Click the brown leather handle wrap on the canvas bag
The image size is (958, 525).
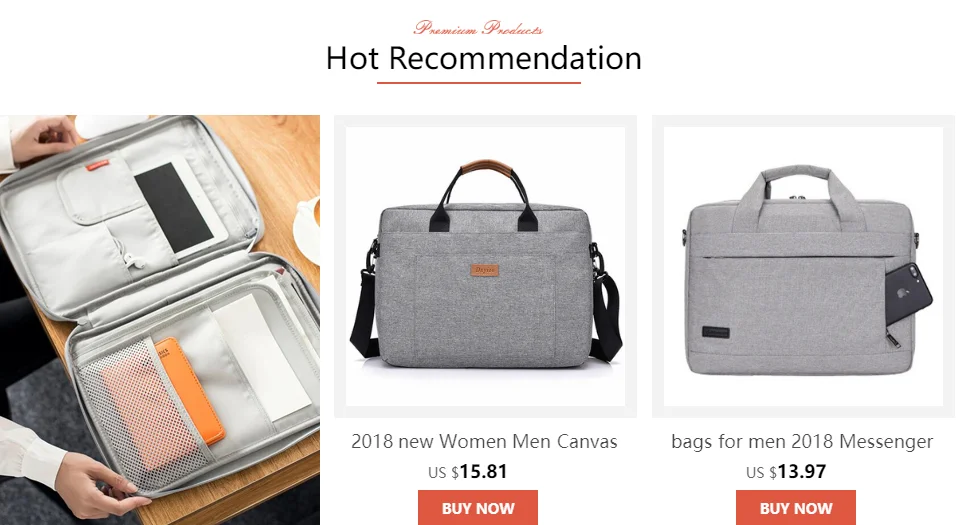point(485,167)
